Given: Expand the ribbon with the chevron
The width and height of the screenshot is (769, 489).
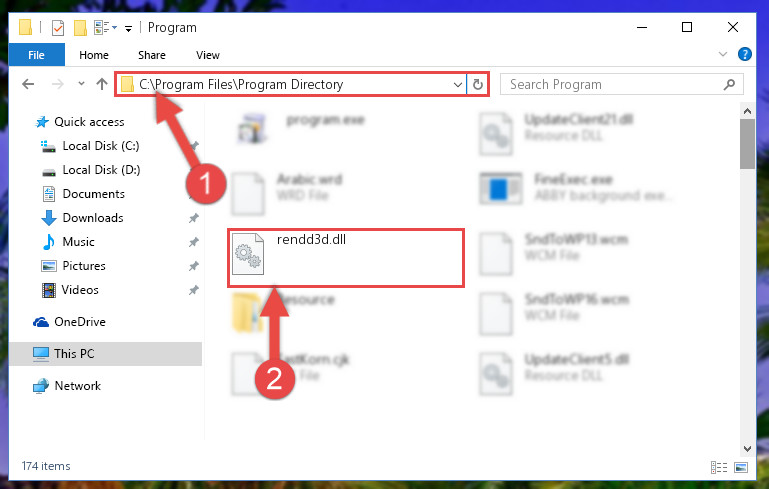Looking at the screenshot, I should tap(722, 54).
